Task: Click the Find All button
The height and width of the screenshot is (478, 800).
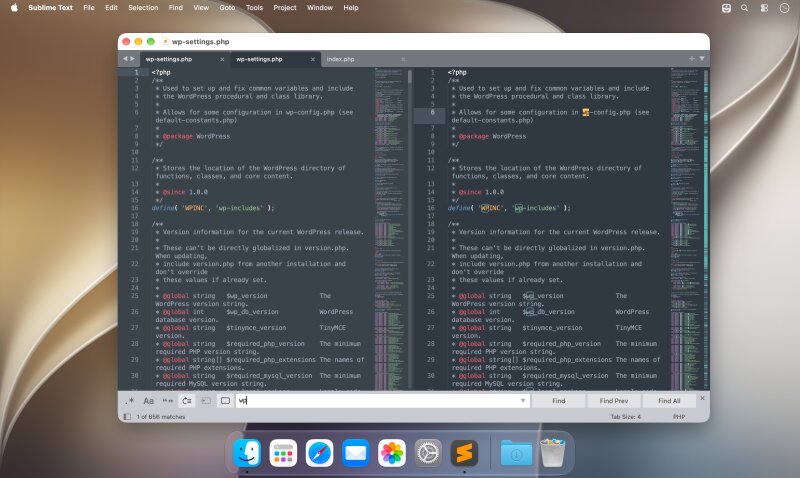Action: click(x=669, y=401)
